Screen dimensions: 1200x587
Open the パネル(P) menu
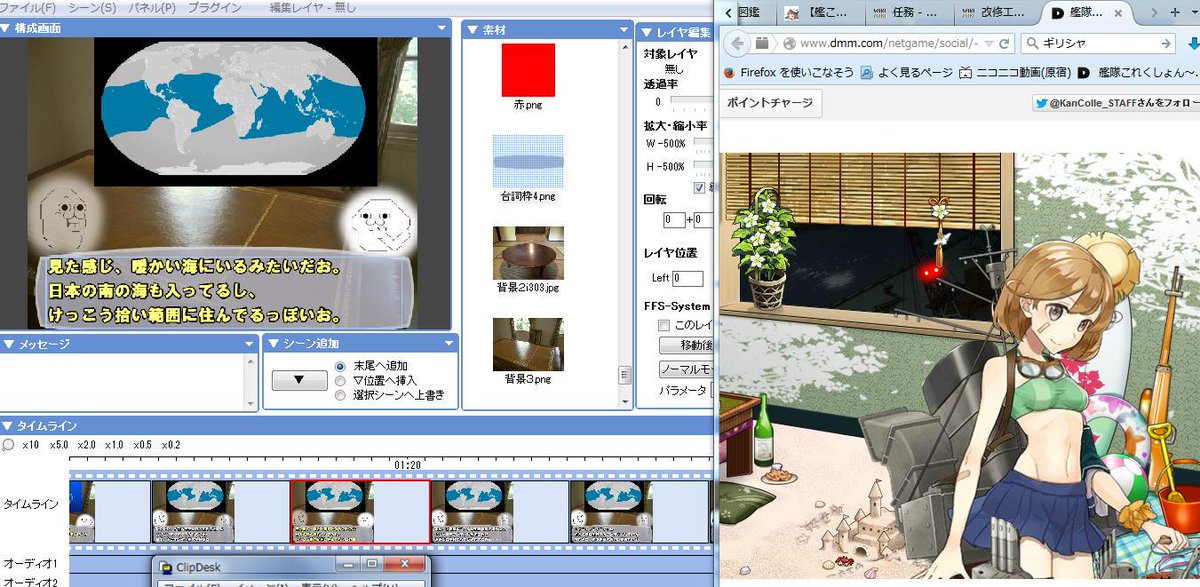150,7
